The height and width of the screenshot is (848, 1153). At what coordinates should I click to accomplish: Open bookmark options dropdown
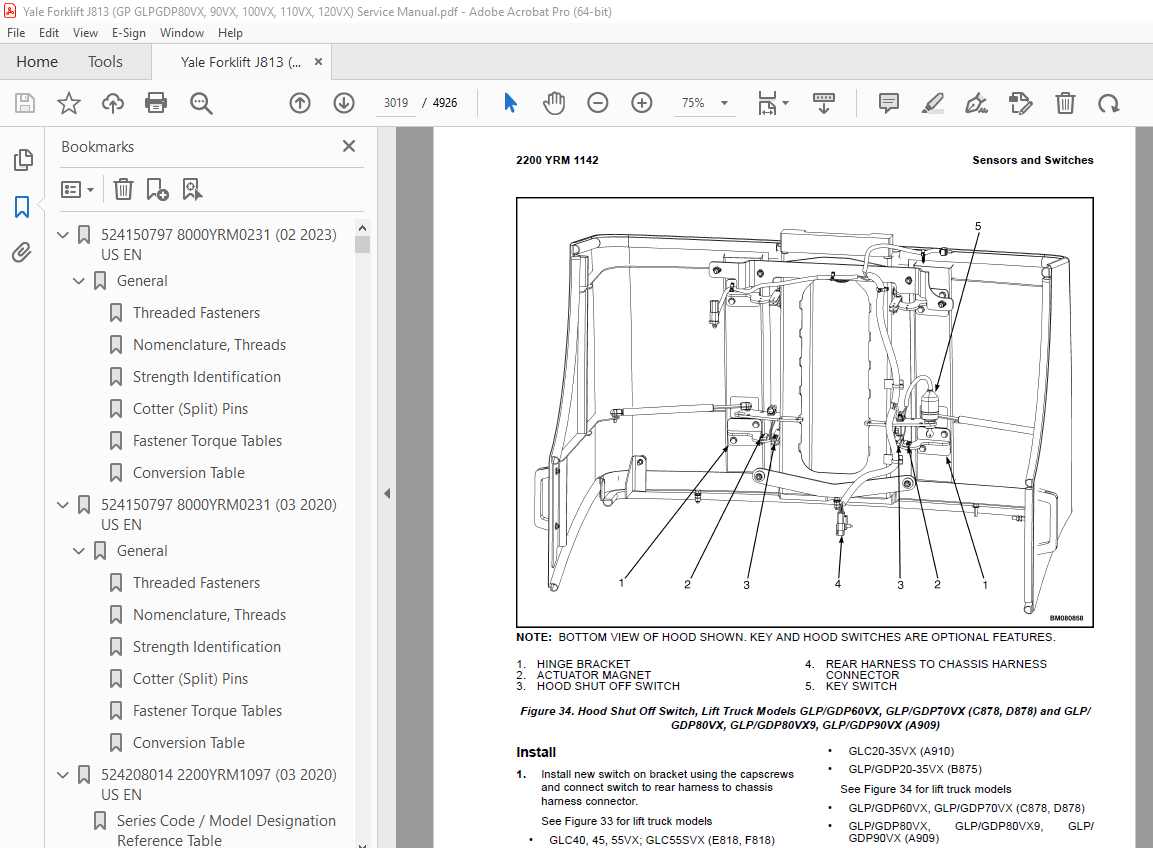point(78,190)
